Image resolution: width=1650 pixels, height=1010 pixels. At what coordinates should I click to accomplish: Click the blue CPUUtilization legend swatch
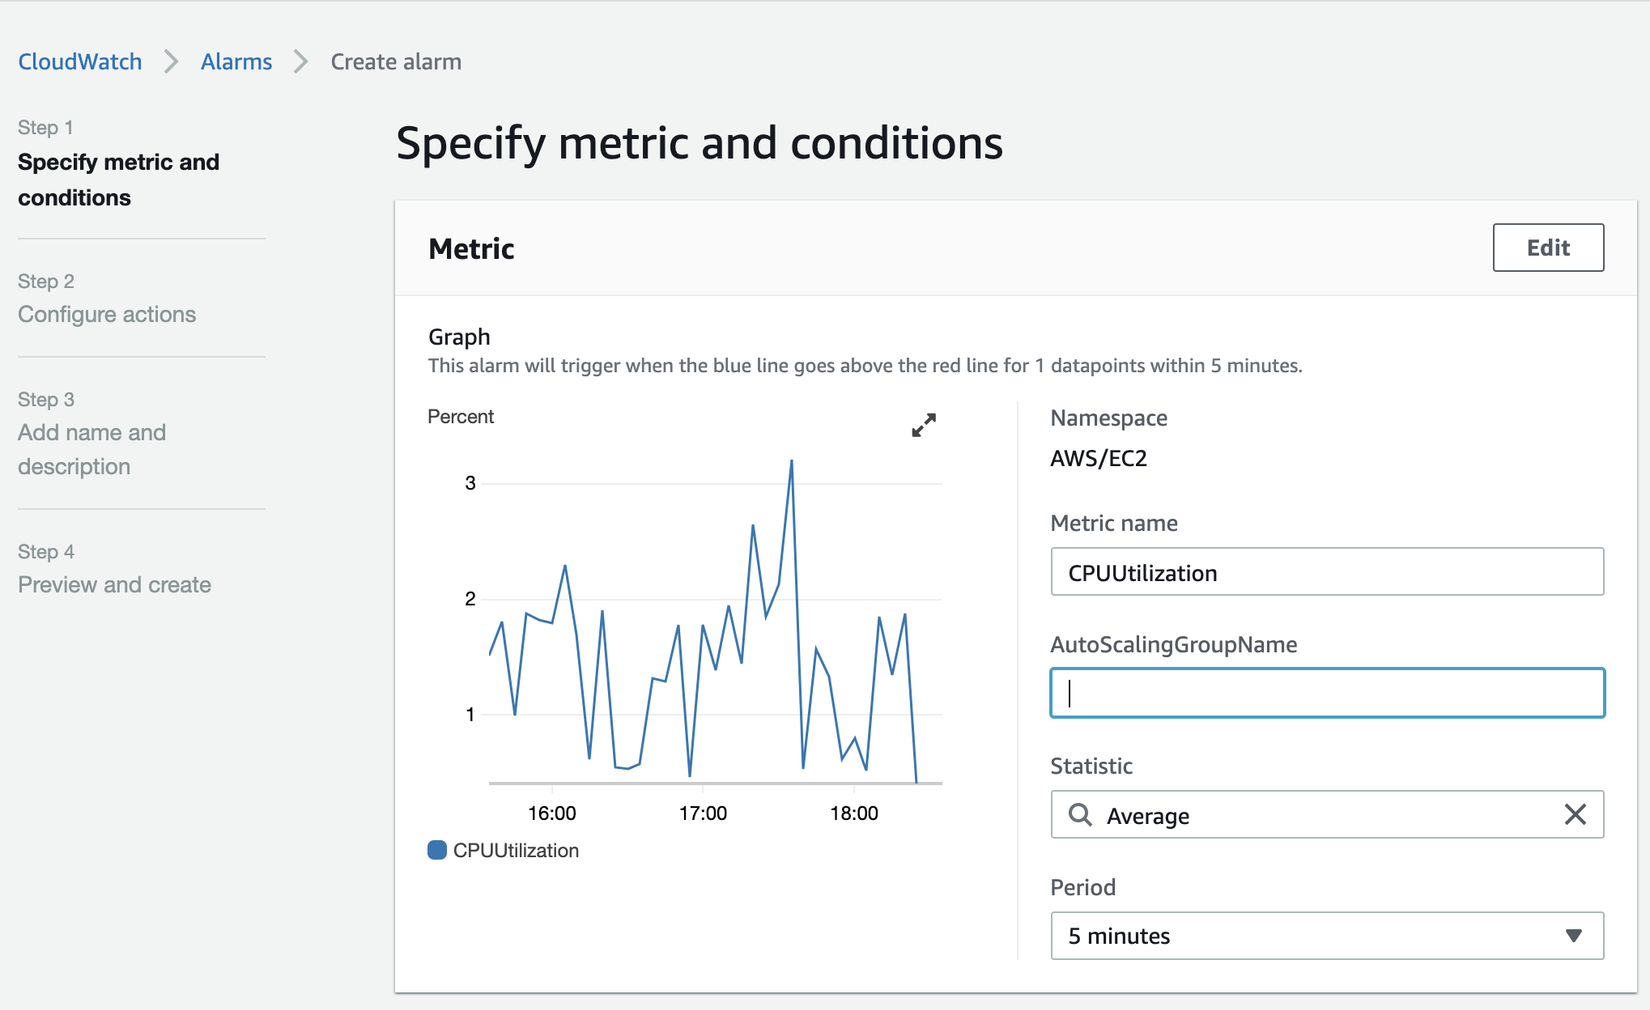pyautogui.click(x=437, y=850)
